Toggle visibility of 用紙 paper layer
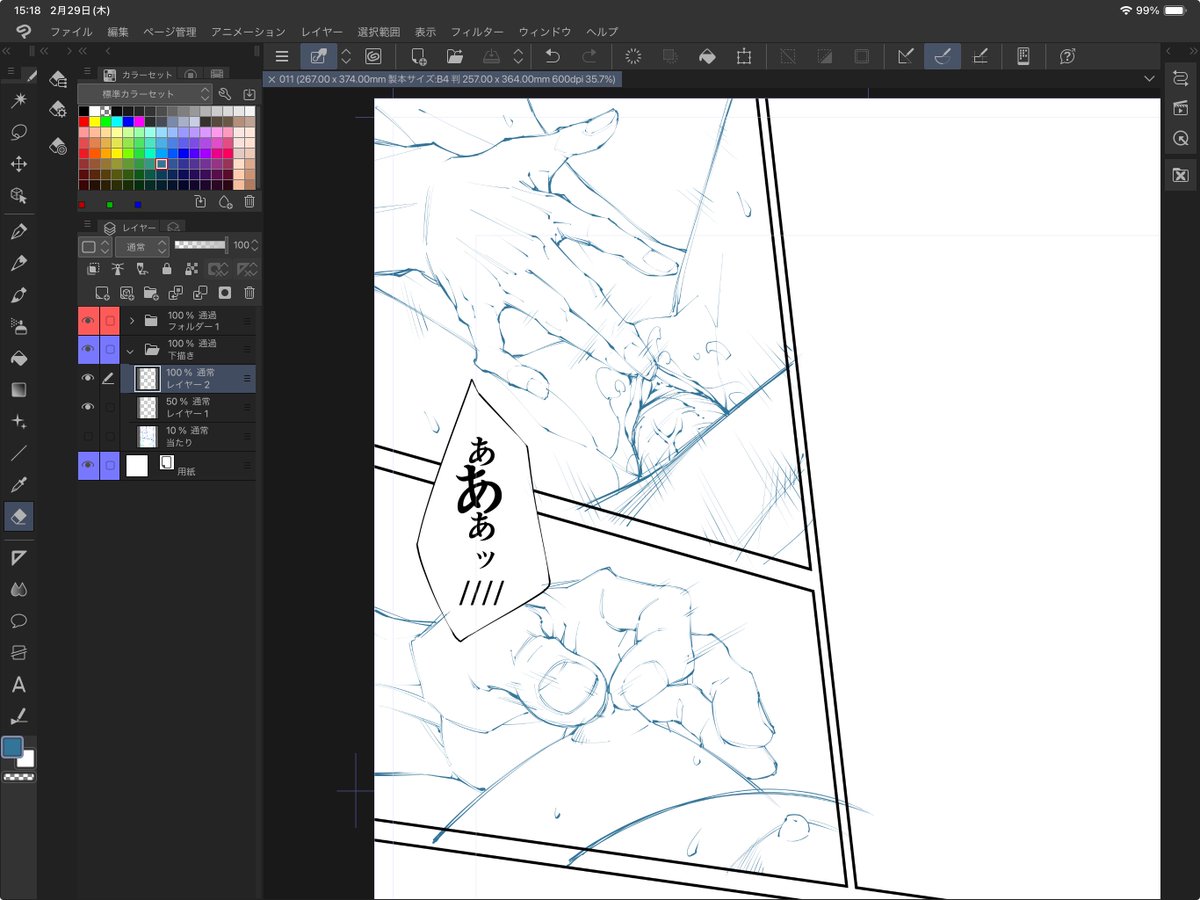 point(88,465)
